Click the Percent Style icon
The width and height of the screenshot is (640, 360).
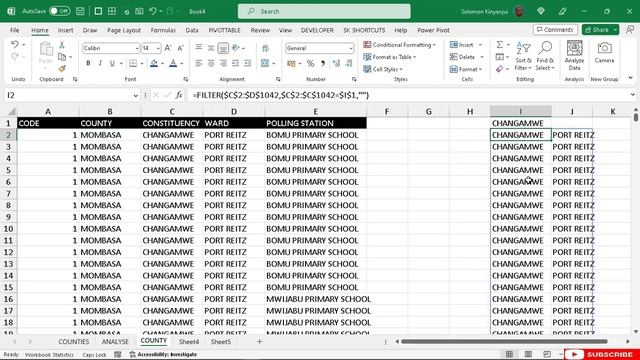310,63
